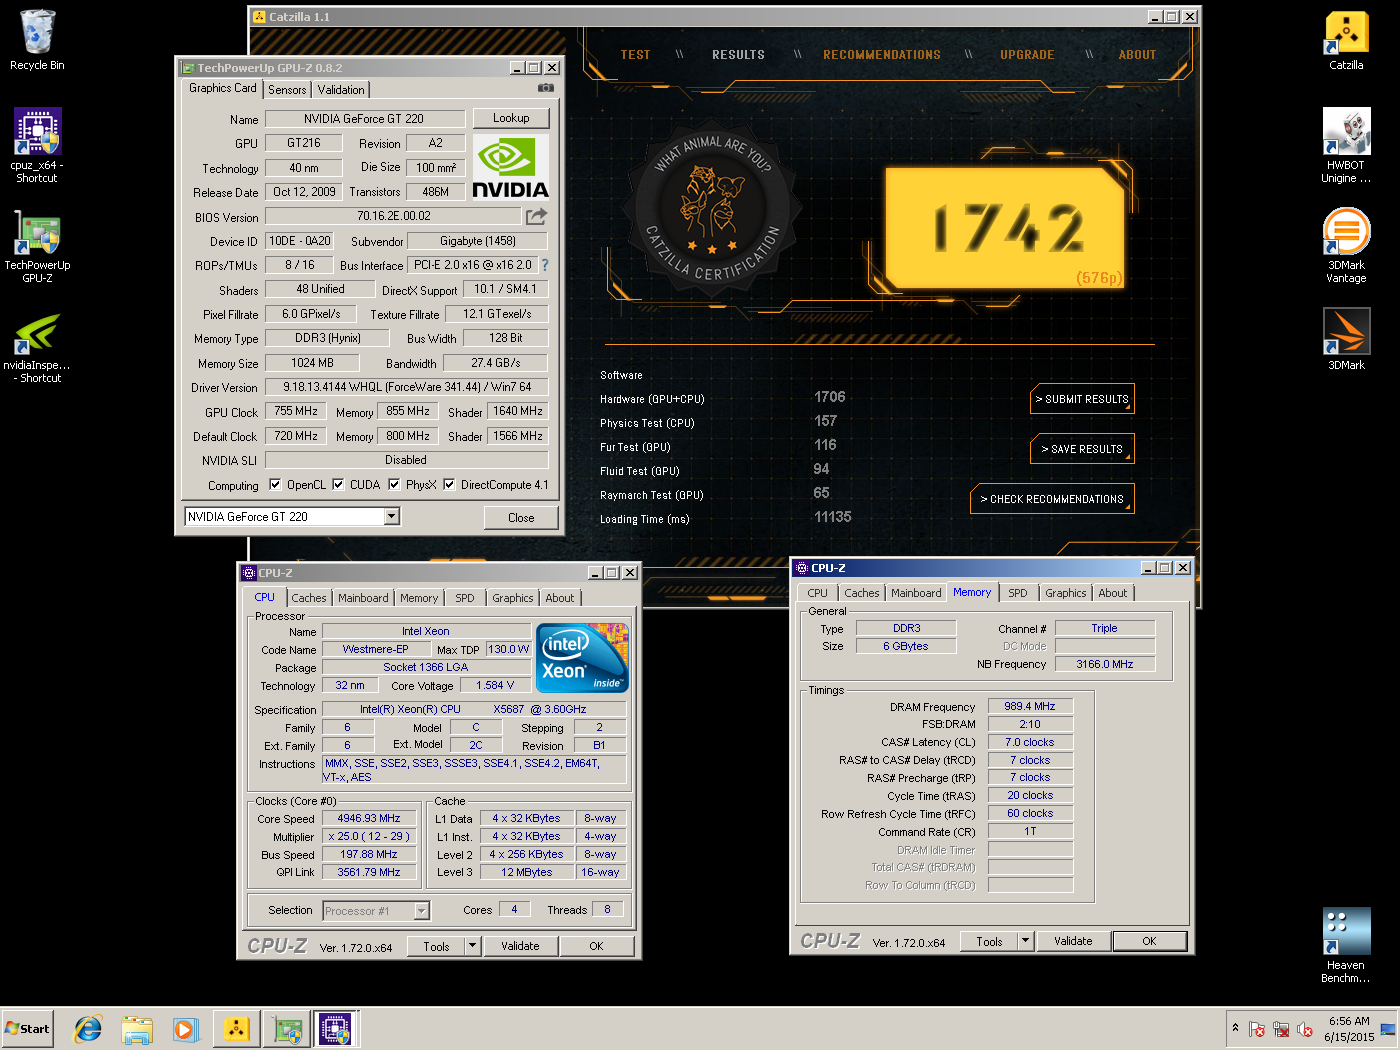Click the Intel Xeon inside logo in CPU-Z
The width and height of the screenshot is (1400, 1050).
(x=582, y=657)
